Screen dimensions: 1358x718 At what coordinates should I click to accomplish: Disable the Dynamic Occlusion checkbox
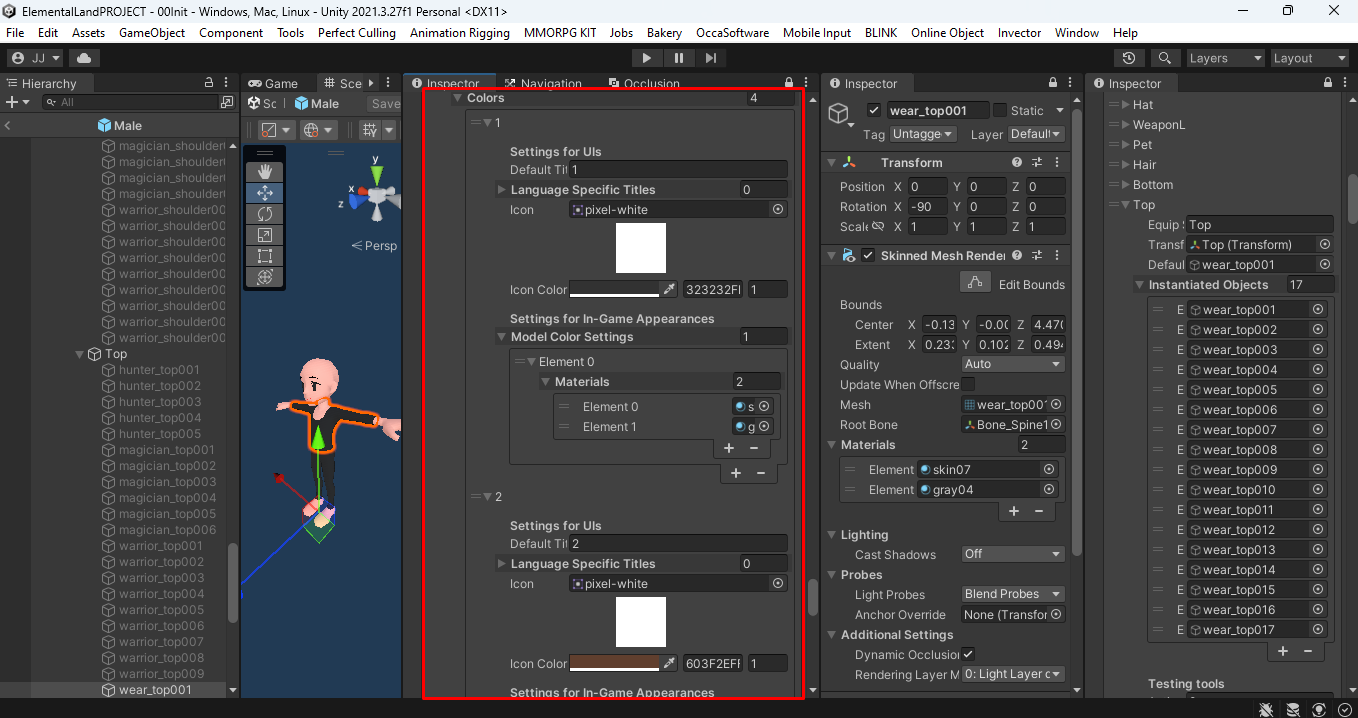(967, 654)
